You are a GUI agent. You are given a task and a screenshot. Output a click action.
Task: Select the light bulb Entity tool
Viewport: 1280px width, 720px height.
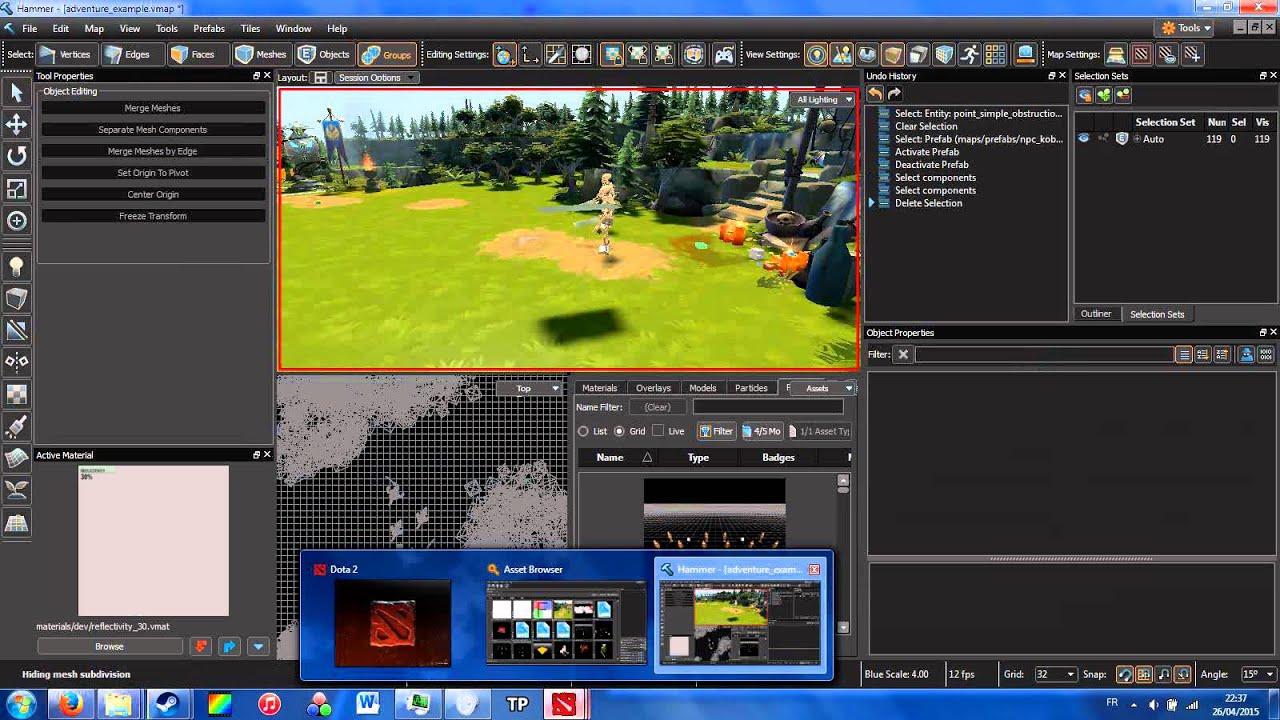pos(17,266)
